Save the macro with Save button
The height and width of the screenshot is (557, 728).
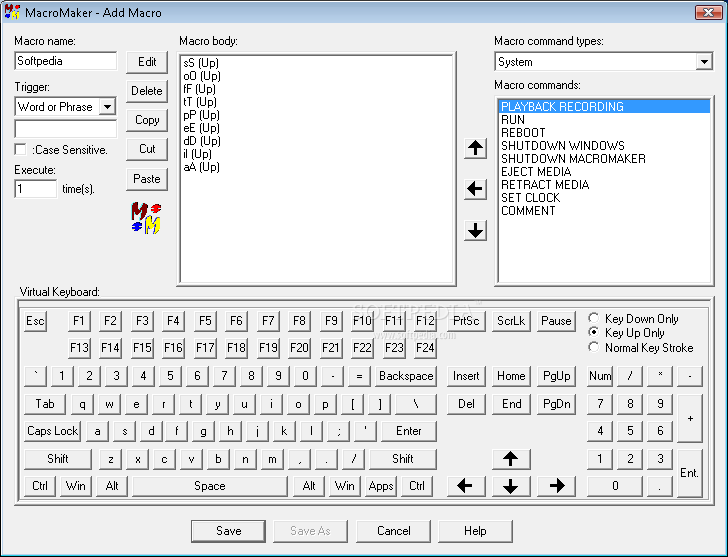click(228, 531)
